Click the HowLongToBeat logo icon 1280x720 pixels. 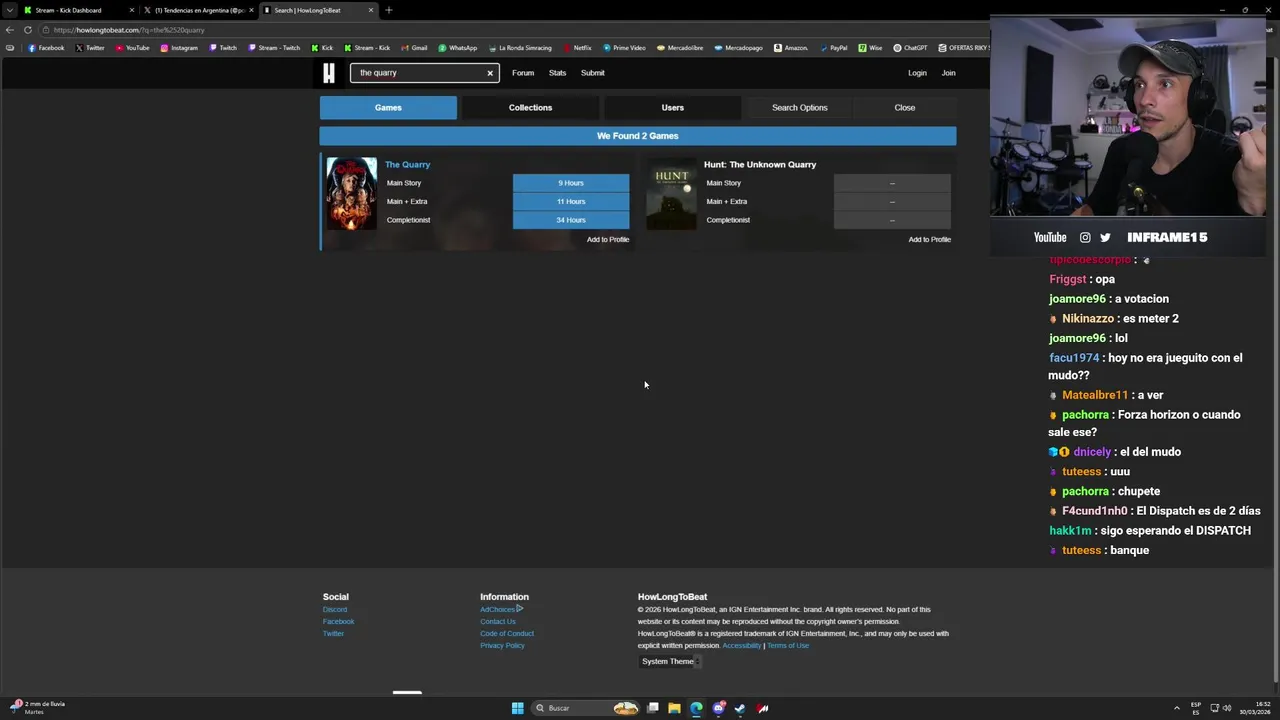(329, 73)
